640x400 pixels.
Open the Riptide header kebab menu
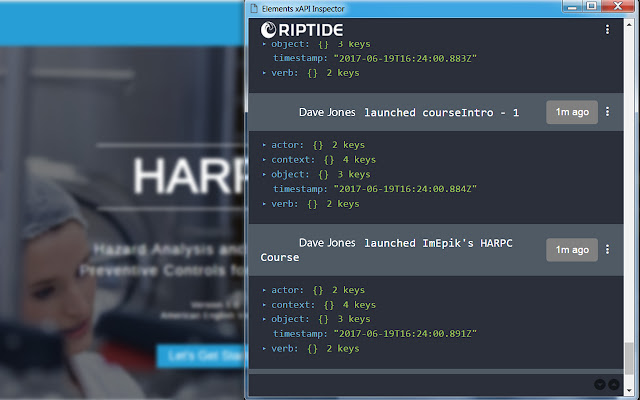607,29
